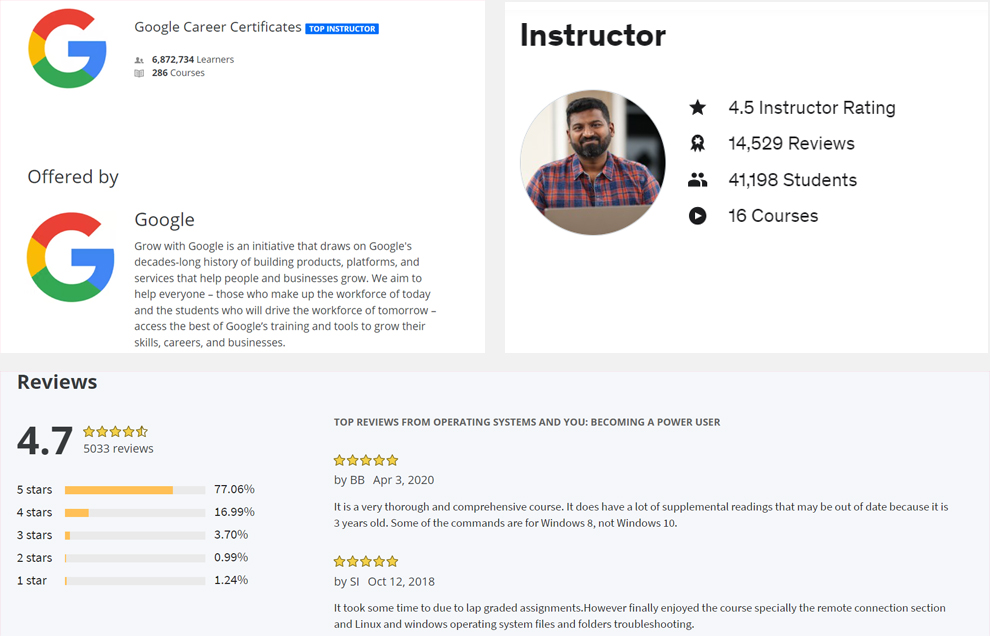Screen dimensions: 990x636
Task: Filter reviews by 1 star label
Action: click(32, 580)
